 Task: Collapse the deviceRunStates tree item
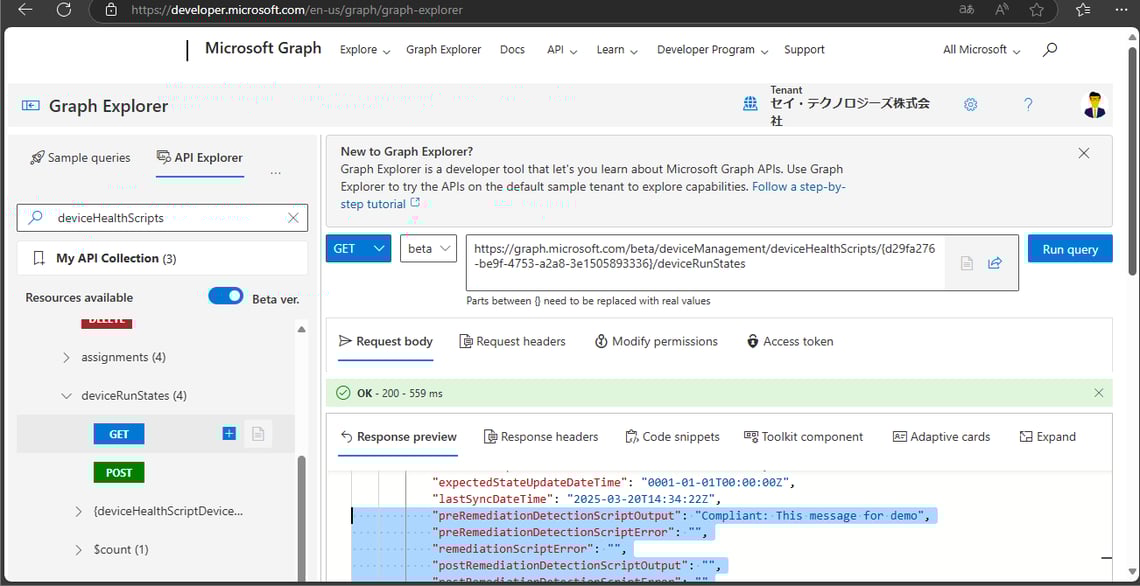click(x=68, y=395)
